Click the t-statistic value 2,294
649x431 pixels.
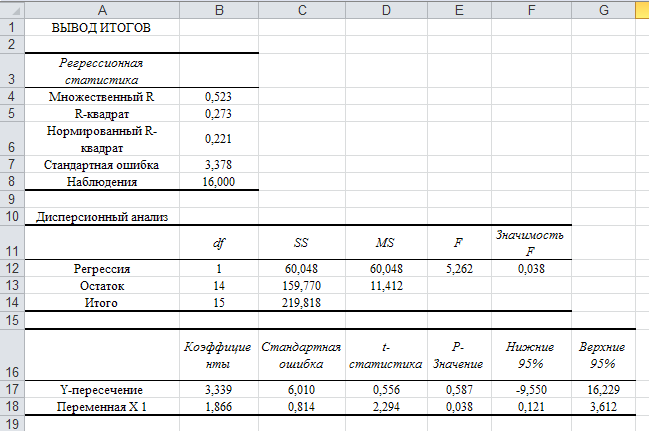(x=387, y=407)
